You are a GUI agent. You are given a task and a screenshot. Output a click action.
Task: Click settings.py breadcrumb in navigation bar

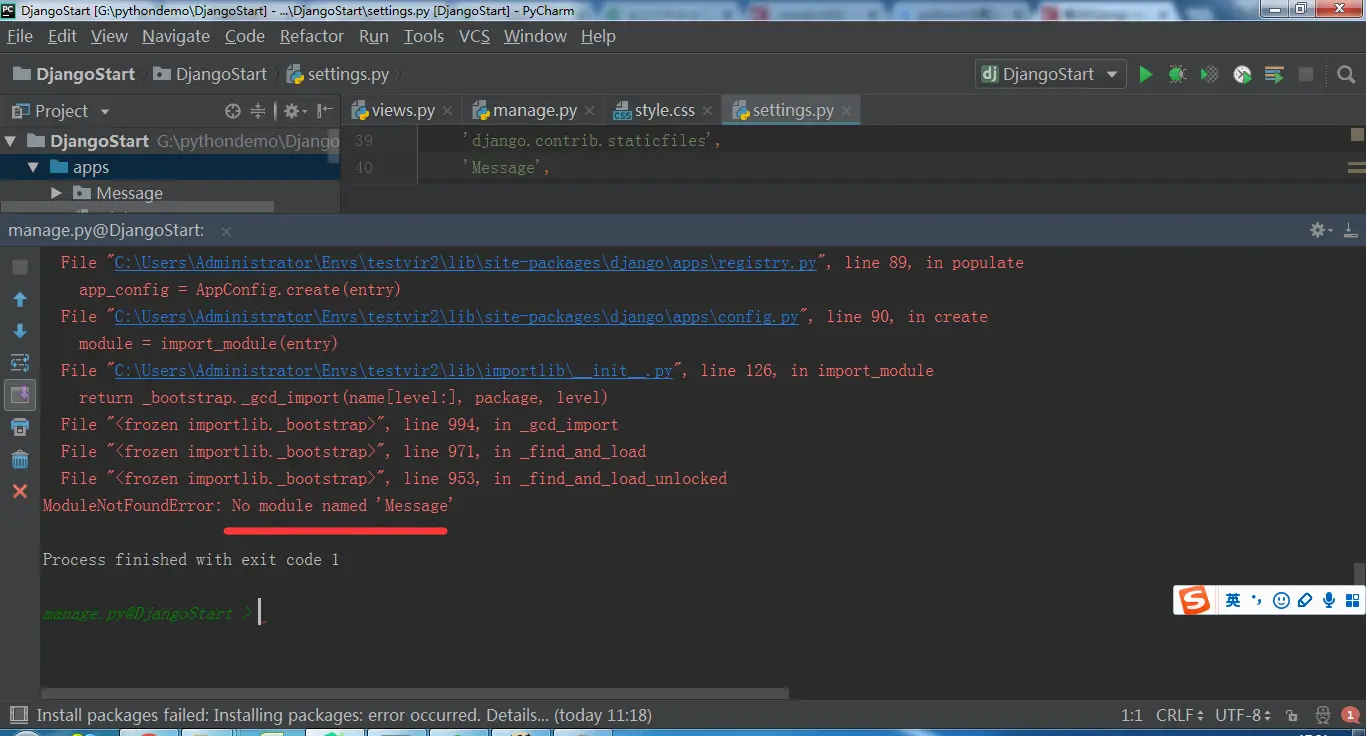(x=338, y=74)
